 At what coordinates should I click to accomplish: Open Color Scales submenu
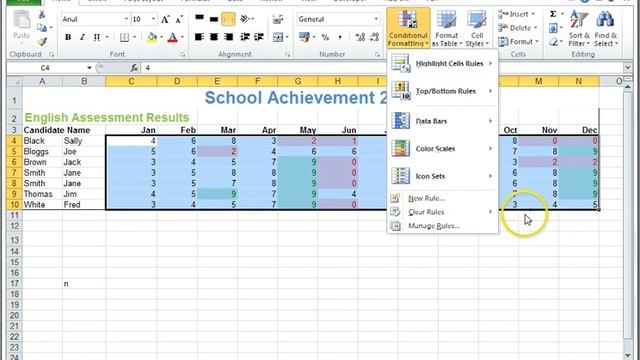pyautogui.click(x=442, y=149)
